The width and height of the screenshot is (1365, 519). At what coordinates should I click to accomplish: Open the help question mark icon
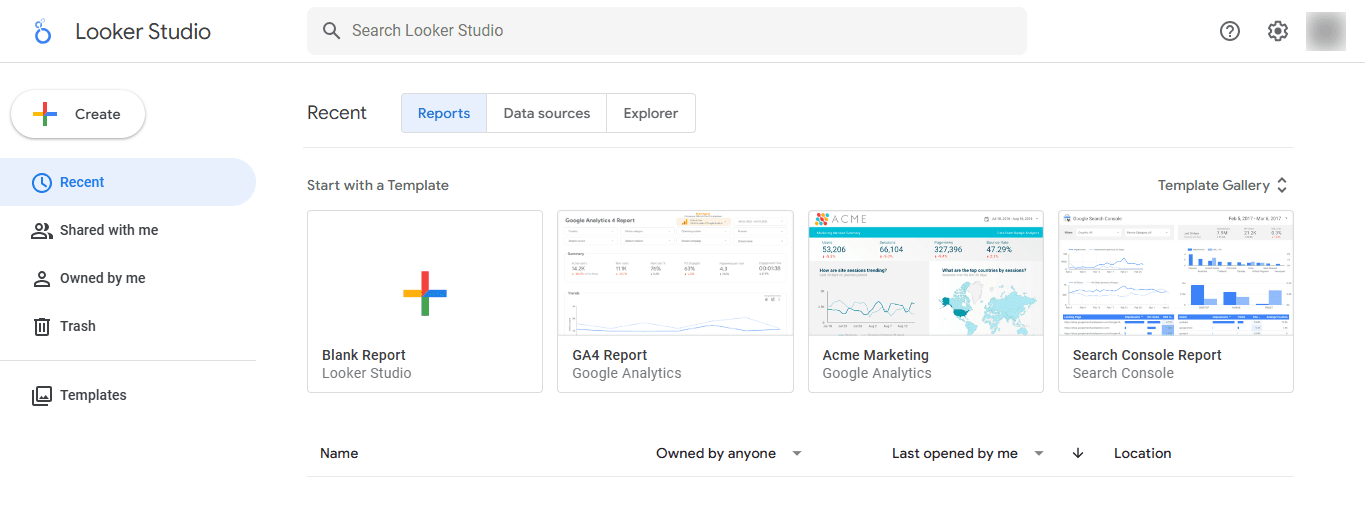[x=1230, y=31]
